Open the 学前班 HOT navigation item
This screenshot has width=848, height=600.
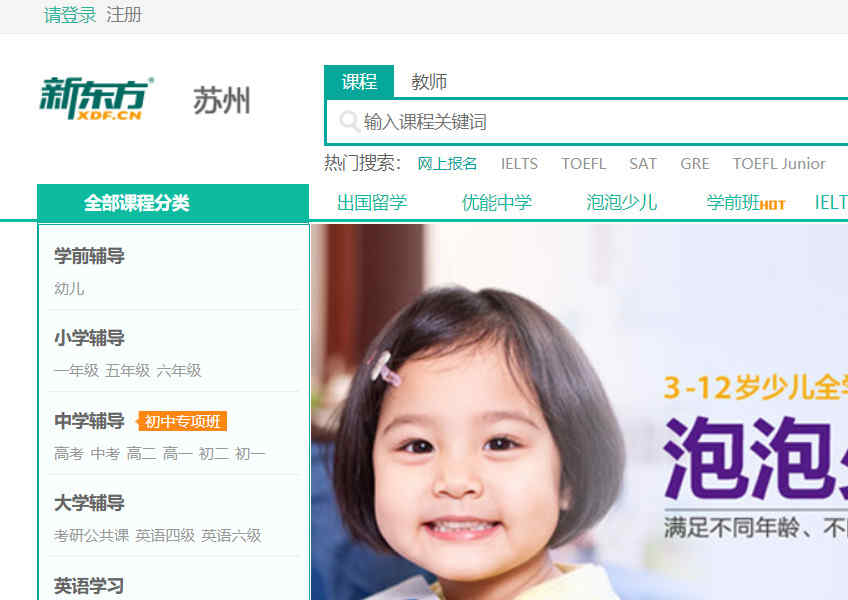[746, 203]
